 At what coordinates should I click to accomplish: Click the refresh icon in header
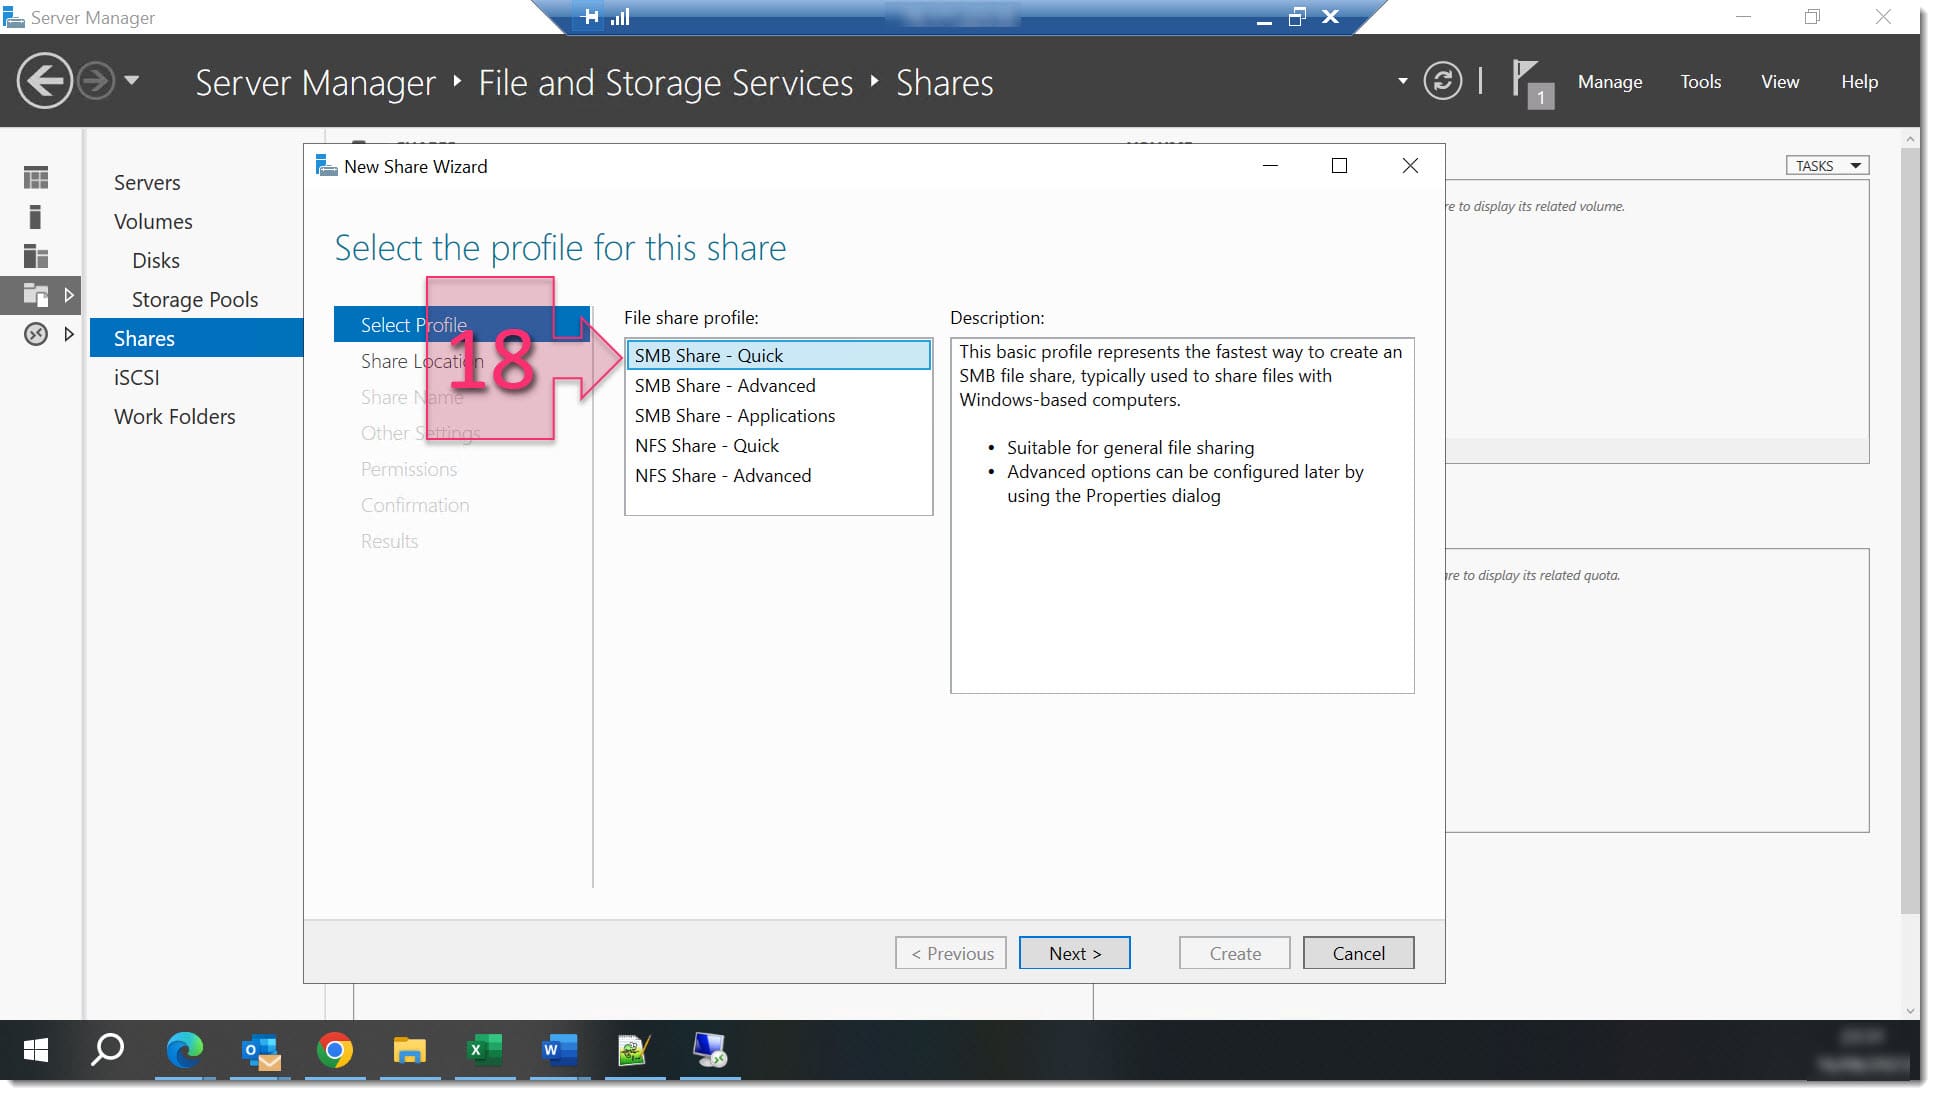1442,81
